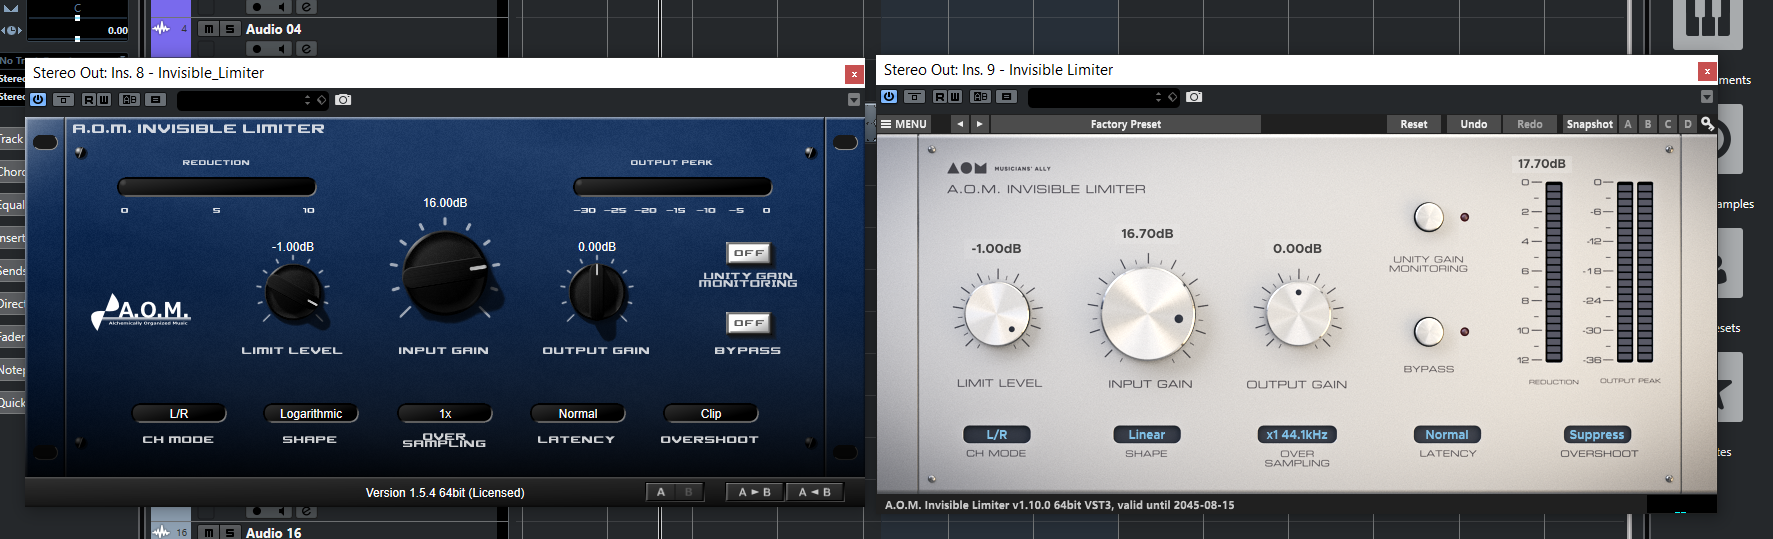Click Snapshot button in white plugin
This screenshot has height=539, width=1773.
1589,124
